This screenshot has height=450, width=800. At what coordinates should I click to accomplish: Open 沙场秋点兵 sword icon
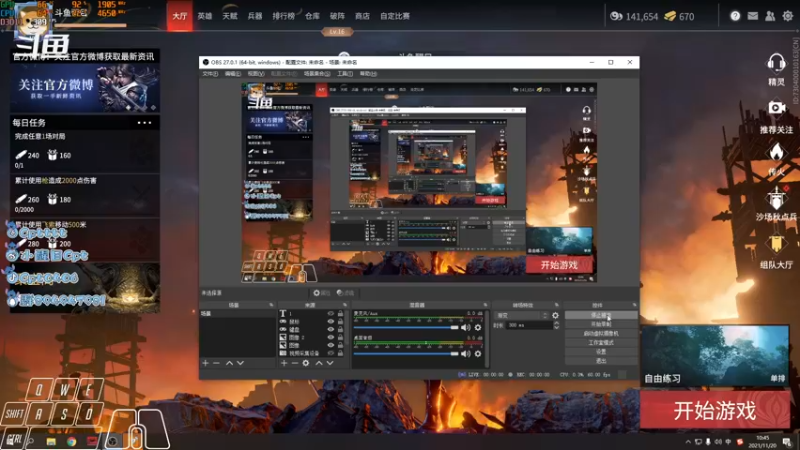pyautogui.click(x=776, y=198)
